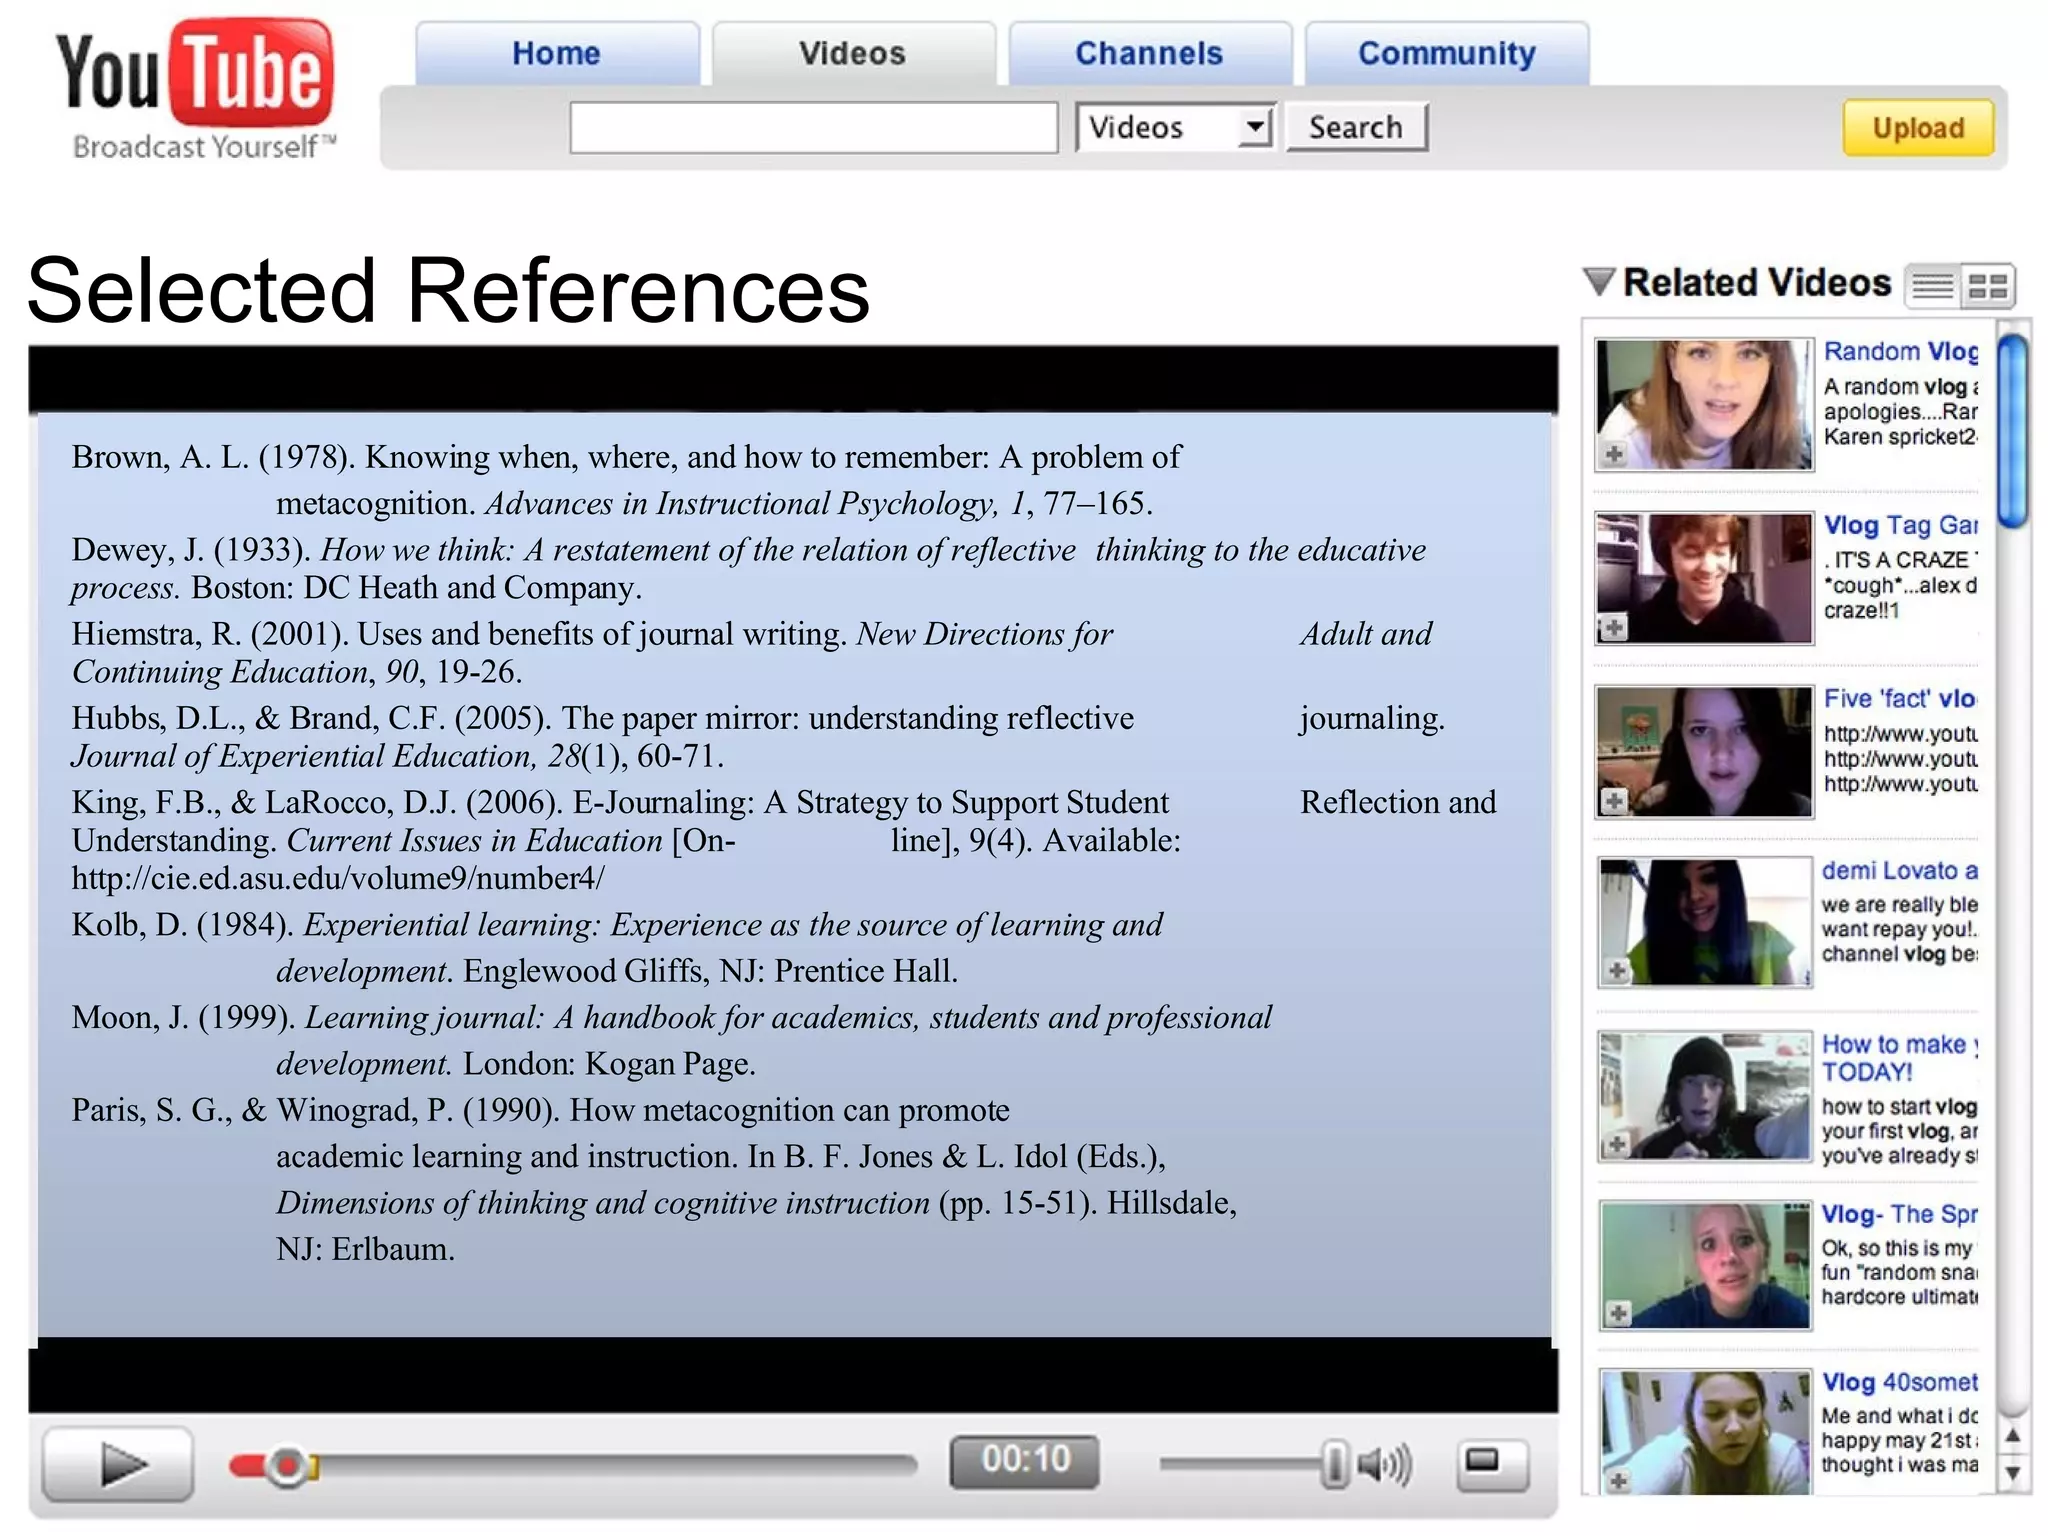Open the Channels tab
The width and height of the screenshot is (2048, 1536).
coord(1149,54)
